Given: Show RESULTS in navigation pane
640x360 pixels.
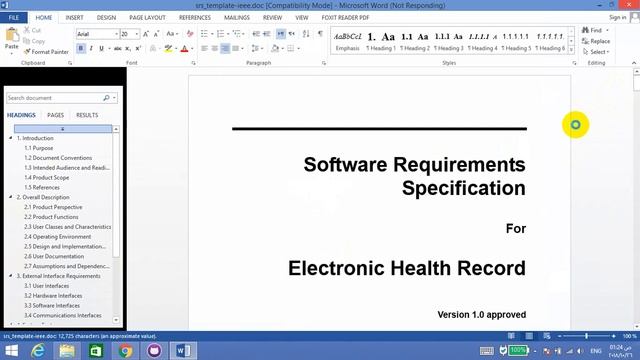Looking at the screenshot, I should click(x=87, y=115).
